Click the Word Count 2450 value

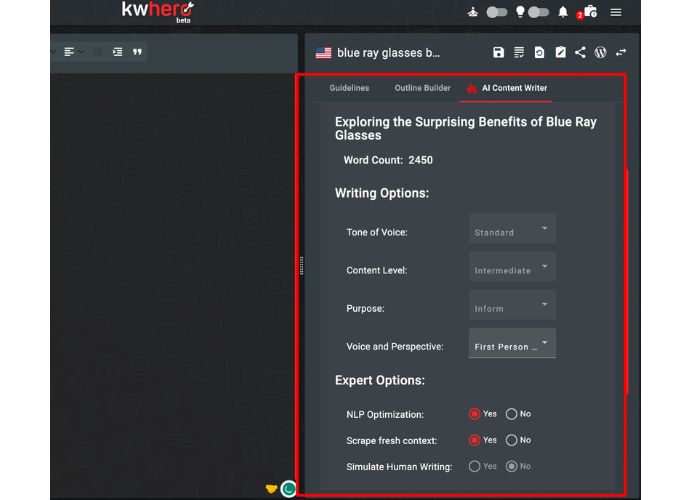click(x=421, y=160)
